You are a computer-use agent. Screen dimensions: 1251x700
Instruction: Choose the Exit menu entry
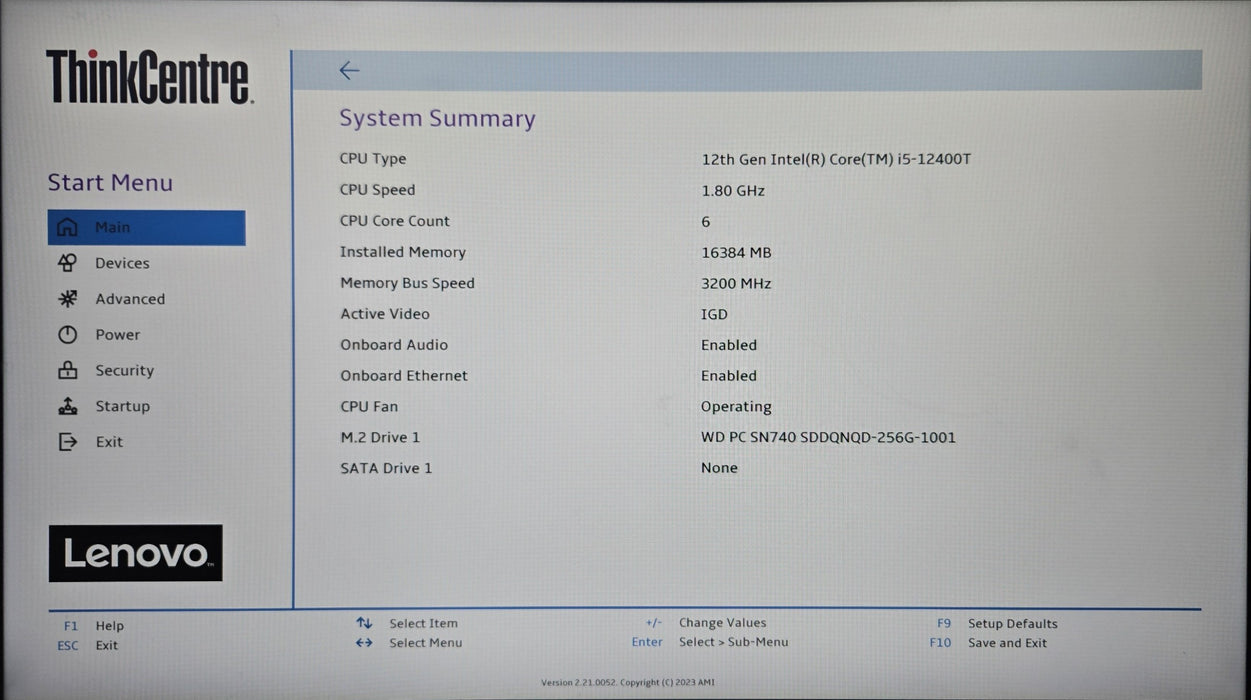(109, 442)
